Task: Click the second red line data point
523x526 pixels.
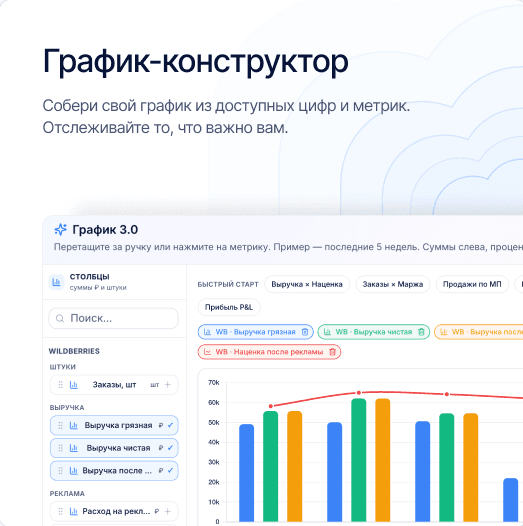Action: point(359,392)
